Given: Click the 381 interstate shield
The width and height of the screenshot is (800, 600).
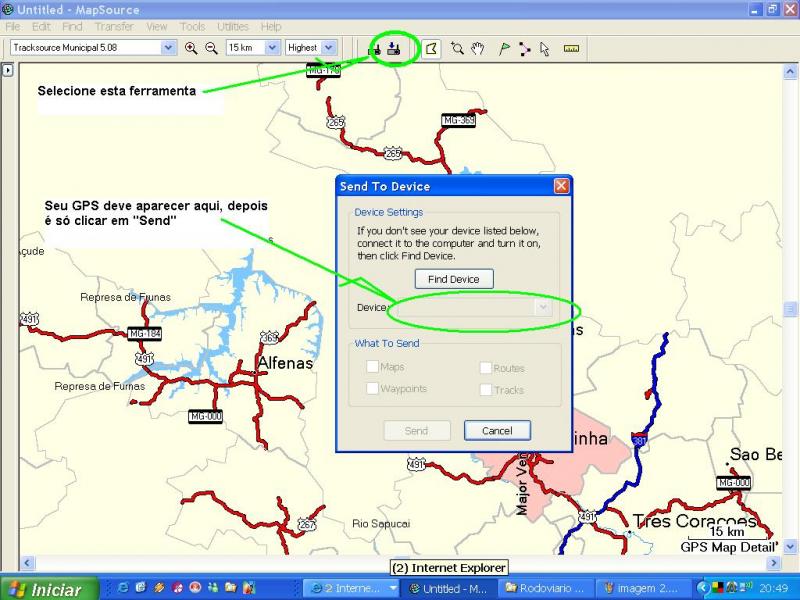Looking at the screenshot, I should click(640, 439).
